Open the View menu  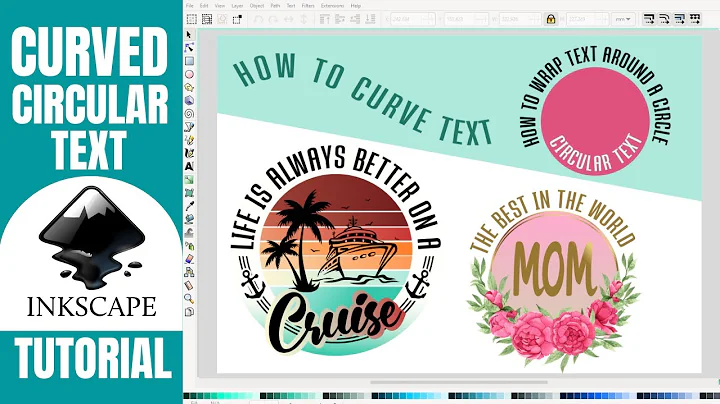[x=220, y=6]
